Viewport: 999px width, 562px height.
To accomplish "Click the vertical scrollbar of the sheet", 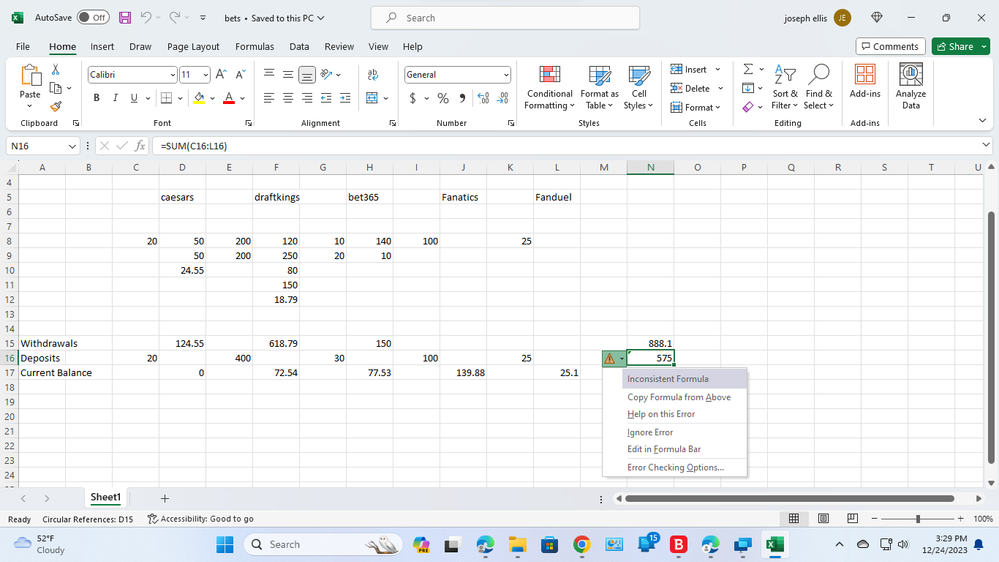I will tap(991, 338).
